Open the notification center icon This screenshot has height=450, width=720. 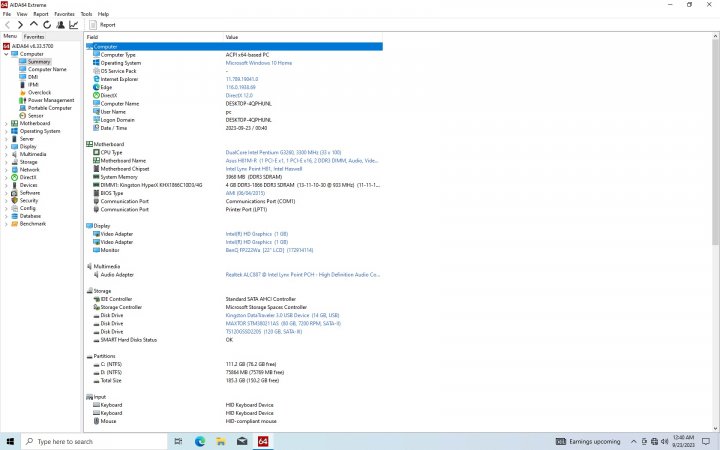pos(706,441)
